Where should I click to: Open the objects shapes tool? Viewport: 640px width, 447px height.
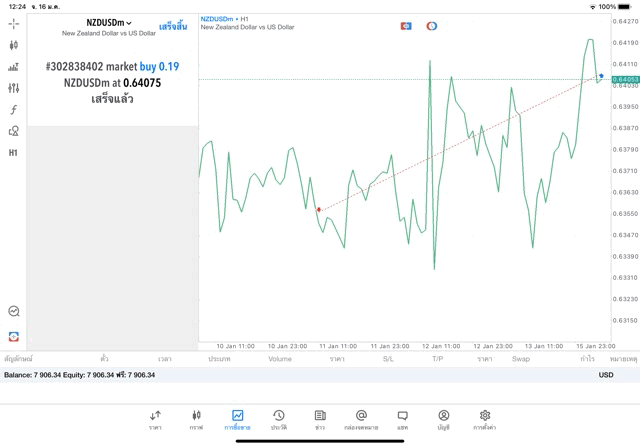point(13,131)
